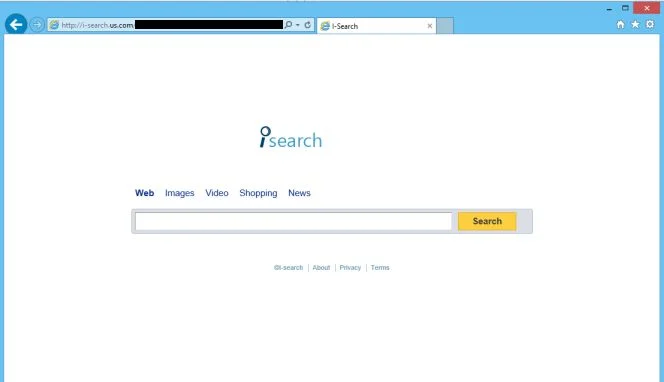664x382 pixels.
Task: Switch to the Video search category
Action: pos(217,193)
